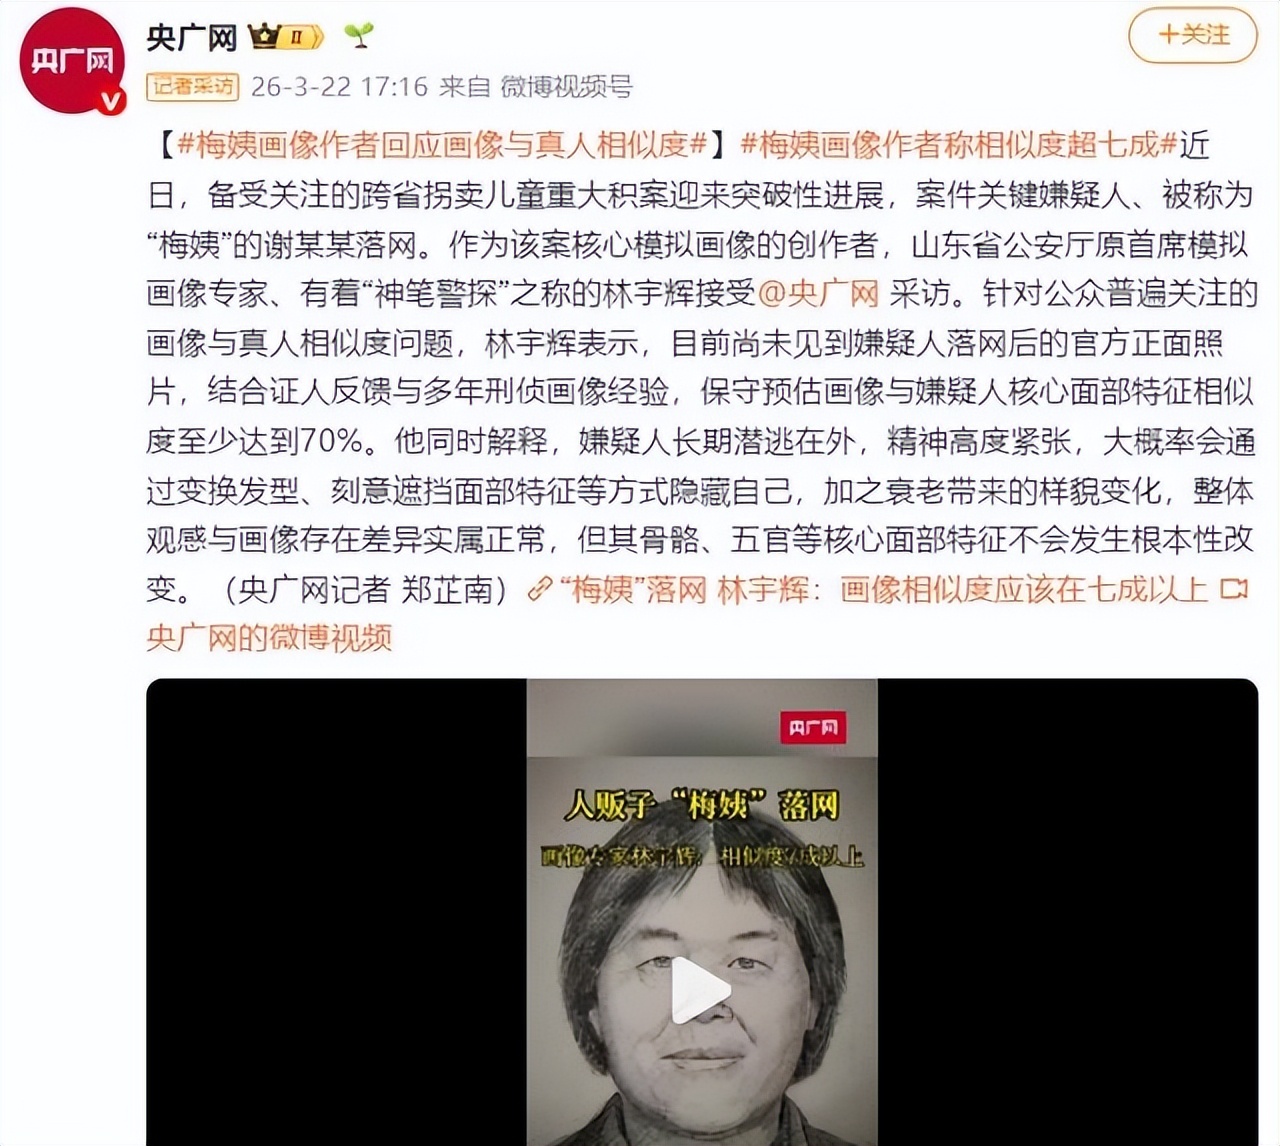Click the video camera icon after 七成以上
The width and height of the screenshot is (1280, 1146).
point(1235,588)
